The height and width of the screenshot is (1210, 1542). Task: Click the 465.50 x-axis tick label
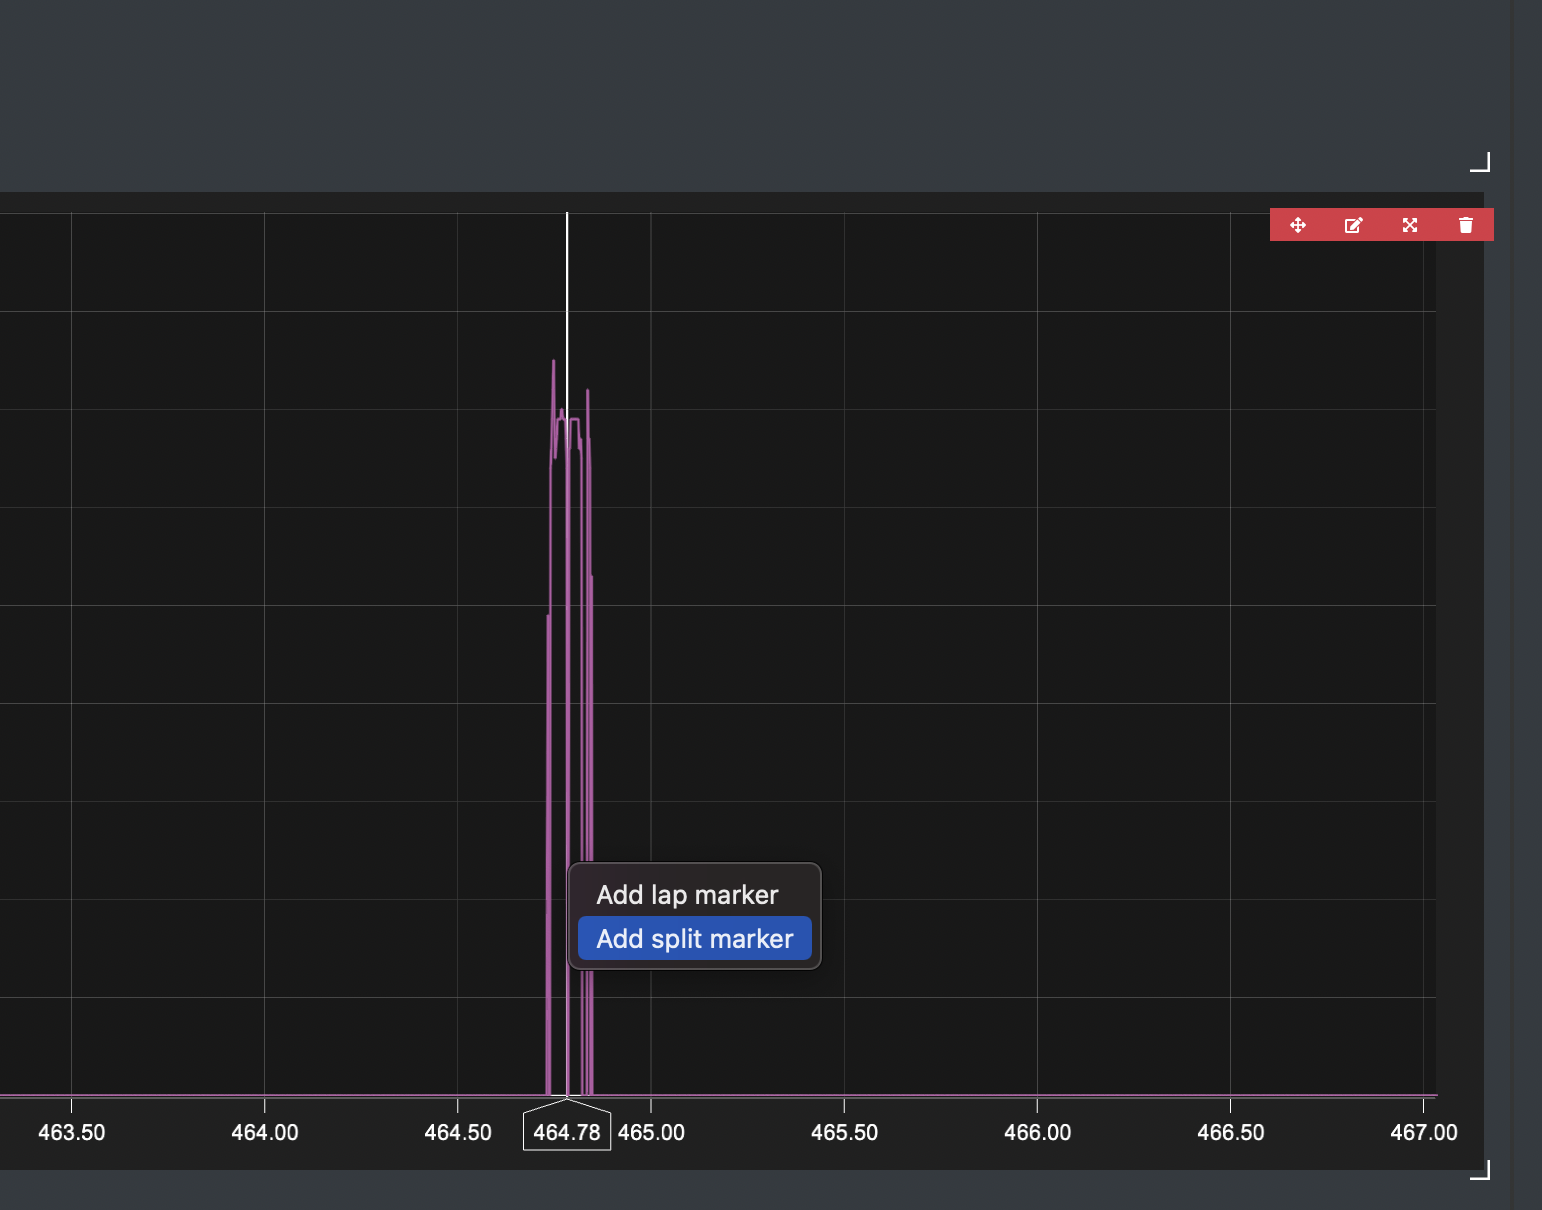click(x=844, y=1132)
